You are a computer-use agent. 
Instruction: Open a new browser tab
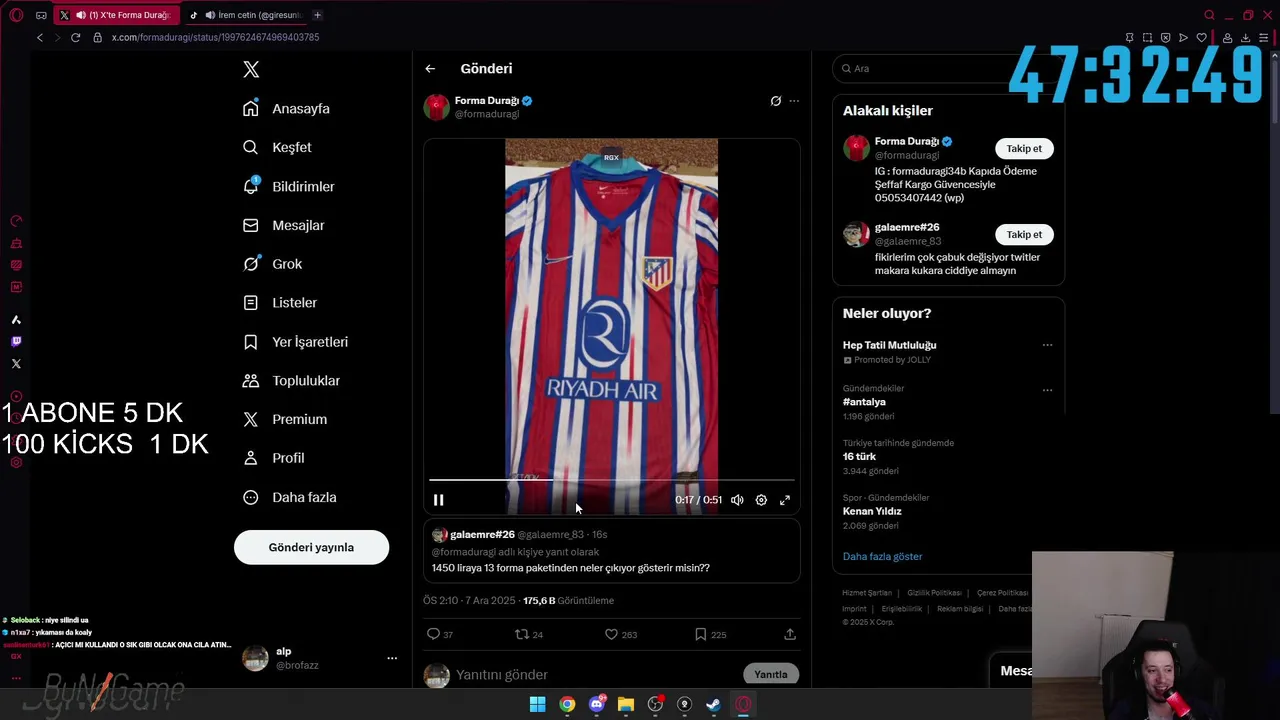click(x=317, y=15)
